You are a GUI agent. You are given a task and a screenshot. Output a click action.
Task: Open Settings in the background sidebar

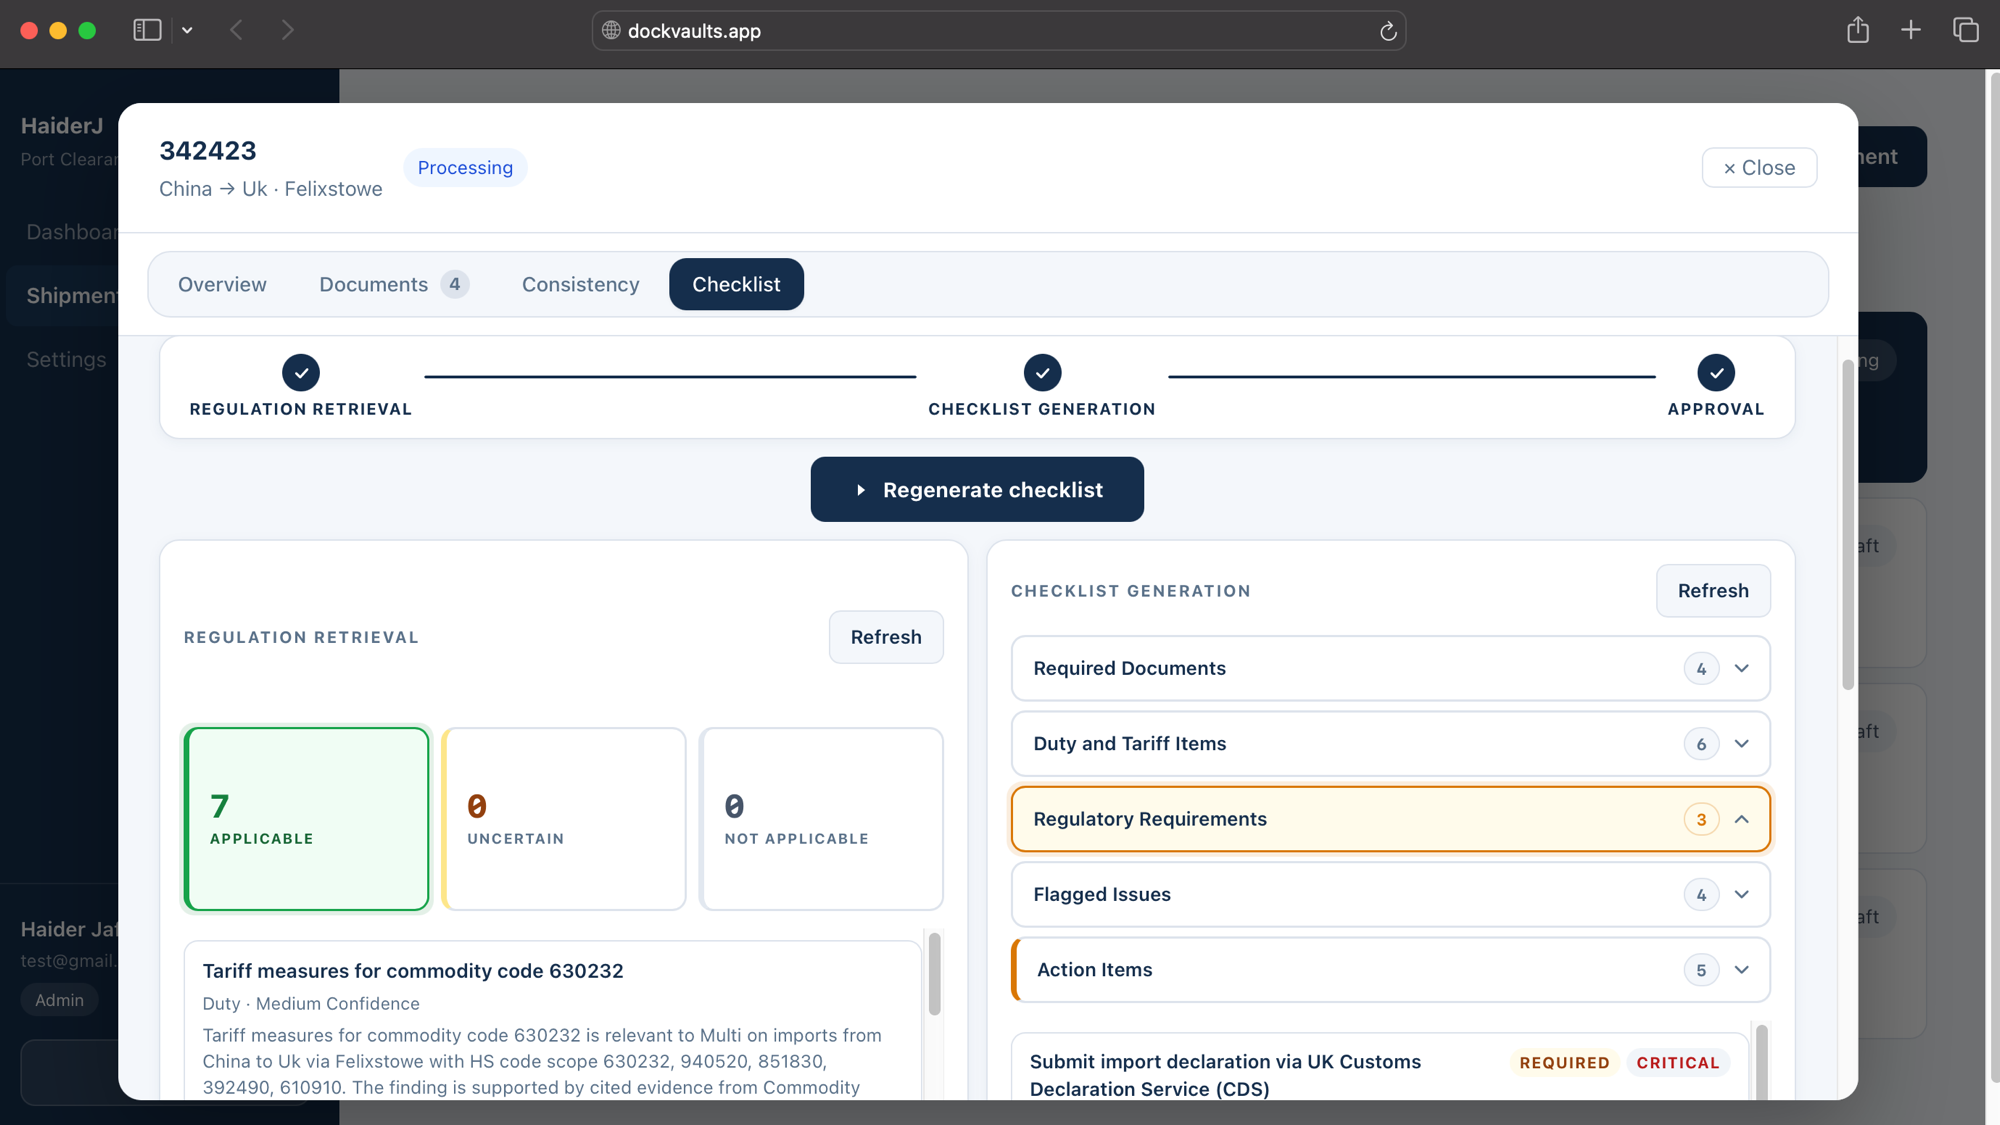[x=66, y=359]
